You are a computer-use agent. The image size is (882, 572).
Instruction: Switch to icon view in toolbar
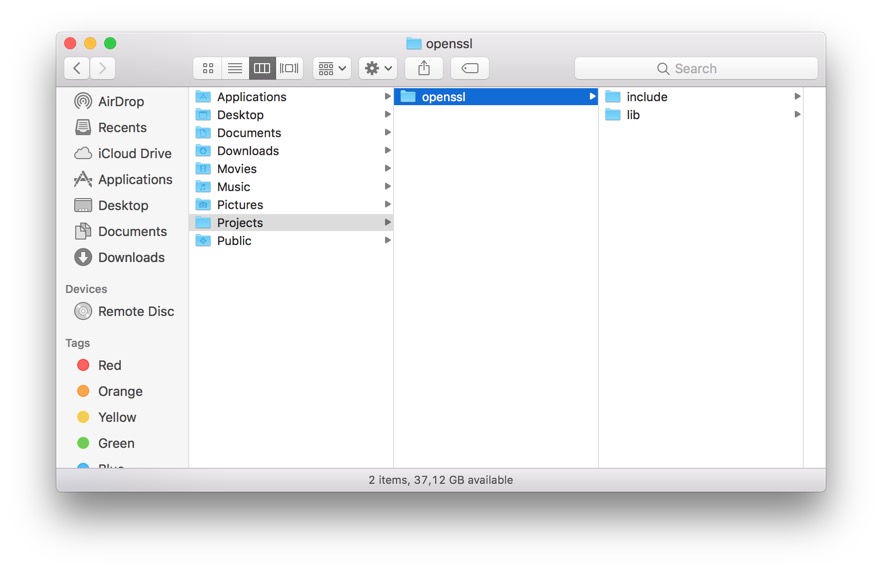pos(208,68)
